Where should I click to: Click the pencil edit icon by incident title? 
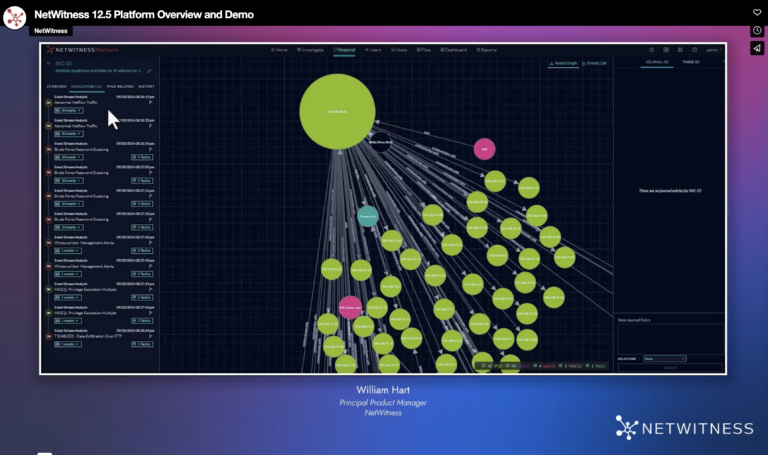(149, 71)
